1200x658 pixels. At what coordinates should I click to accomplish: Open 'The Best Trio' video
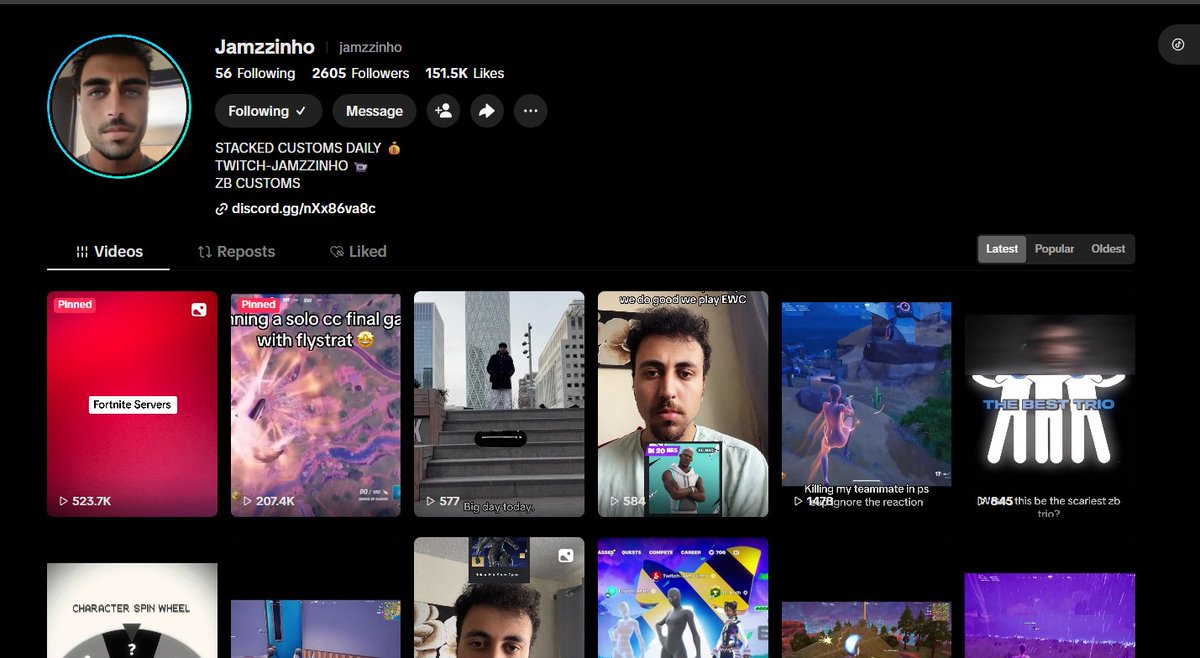1050,404
